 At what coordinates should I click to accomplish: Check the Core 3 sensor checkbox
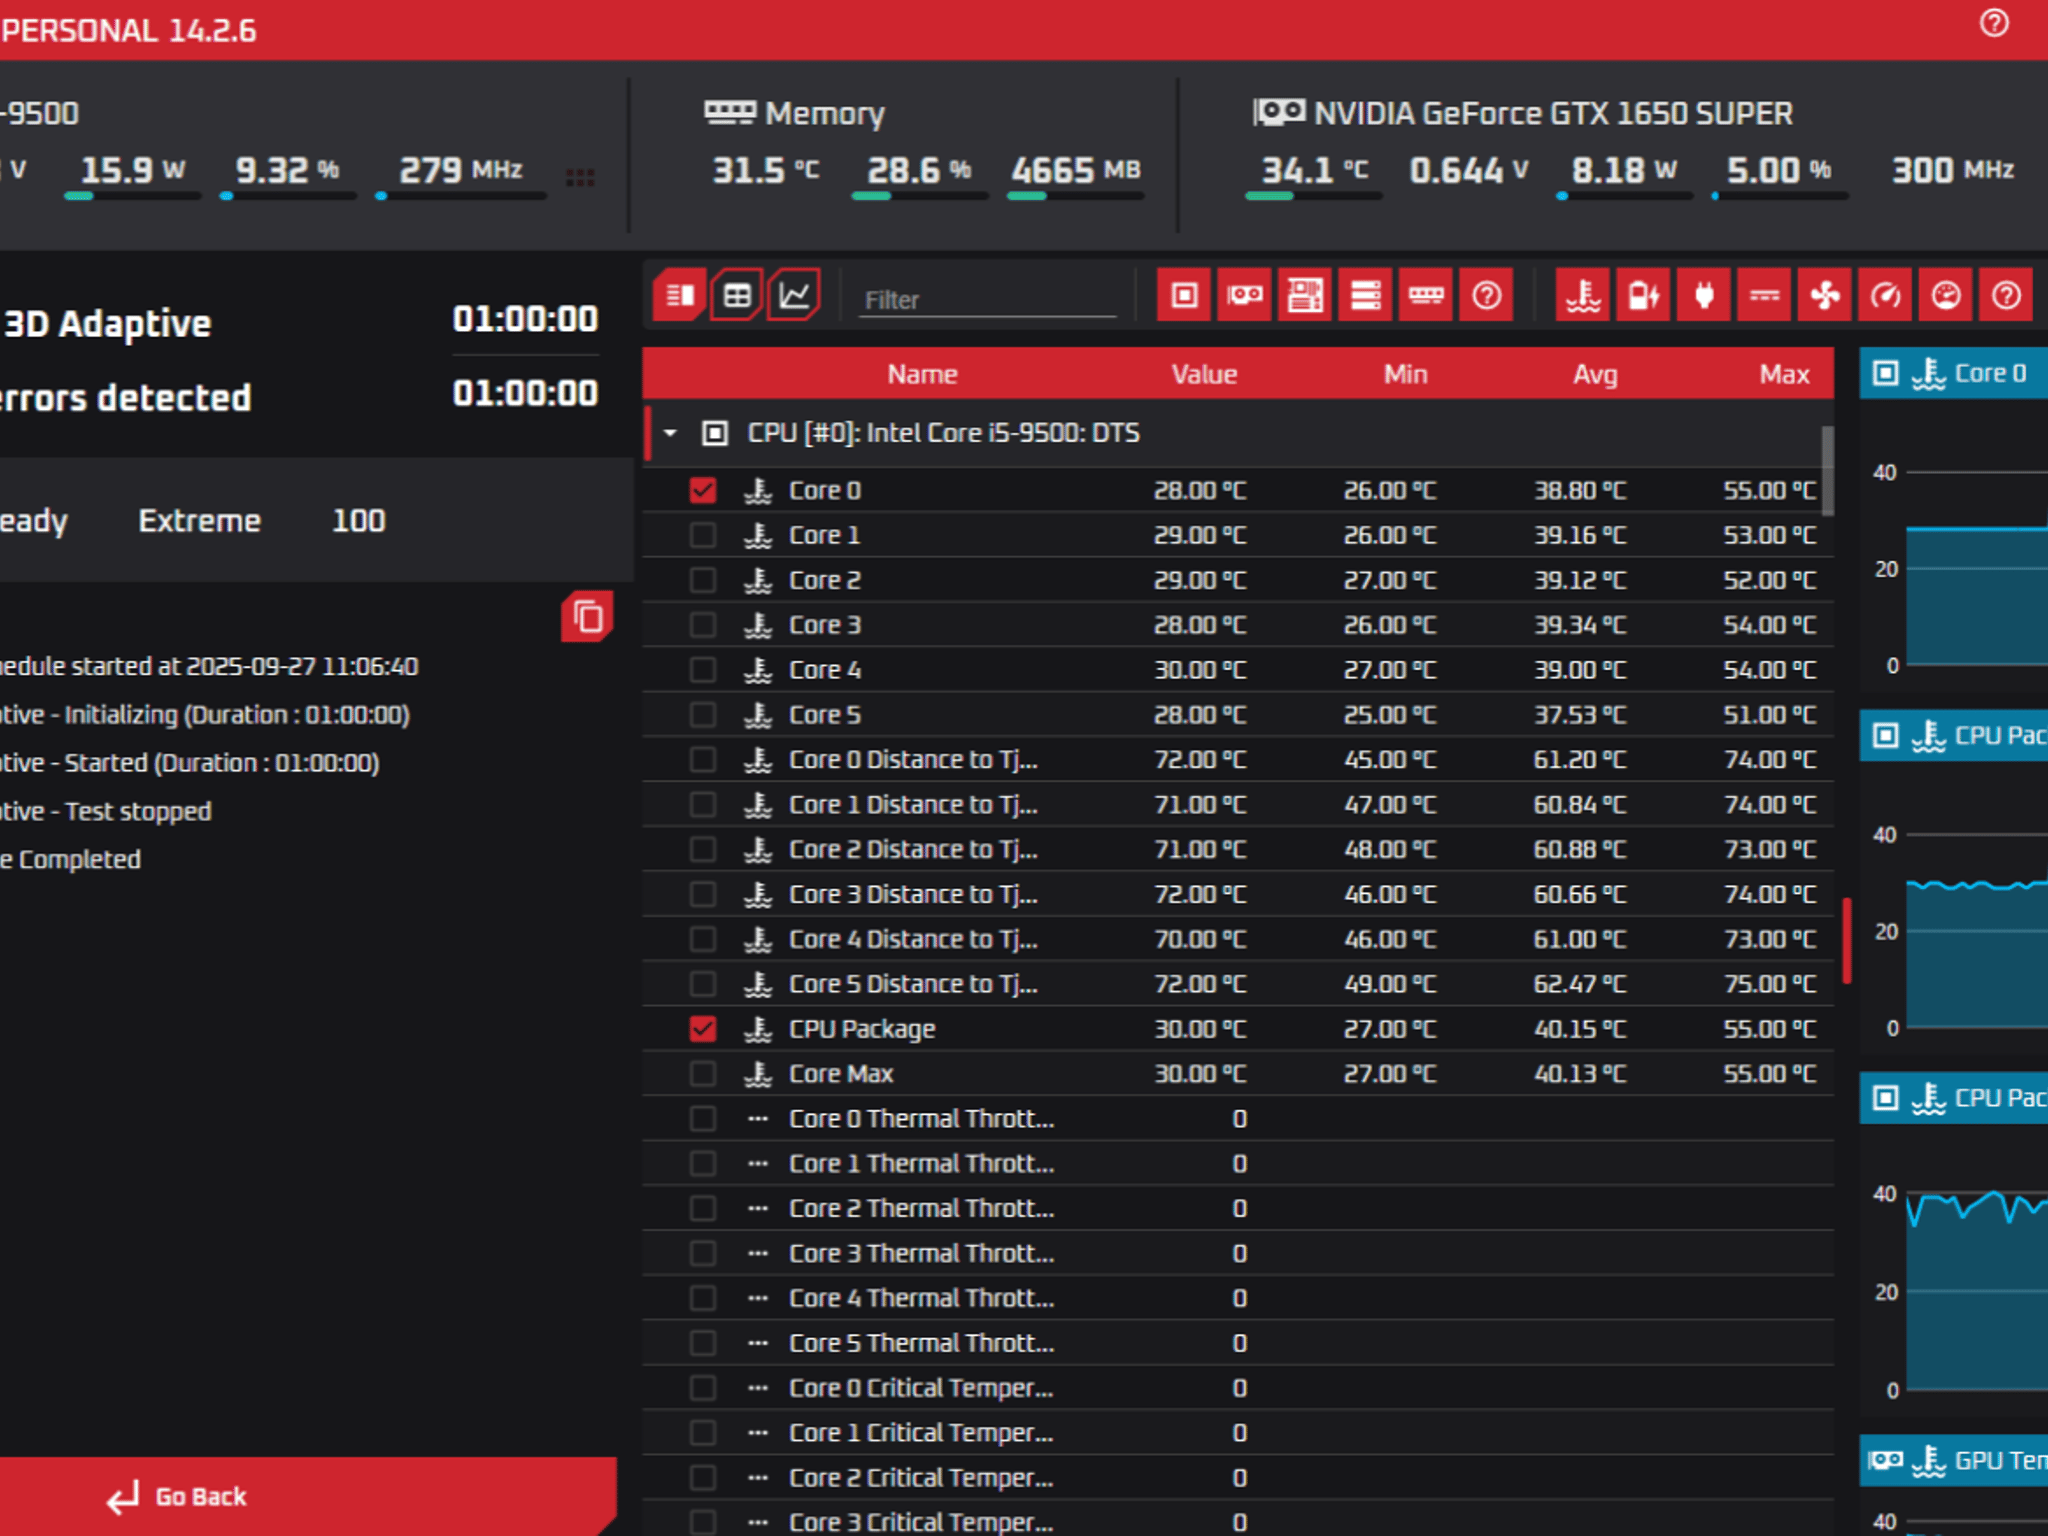703,625
